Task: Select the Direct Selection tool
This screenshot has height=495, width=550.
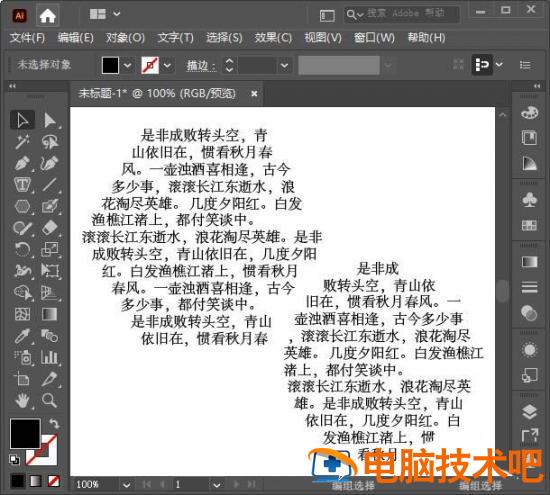Action: tap(50, 120)
